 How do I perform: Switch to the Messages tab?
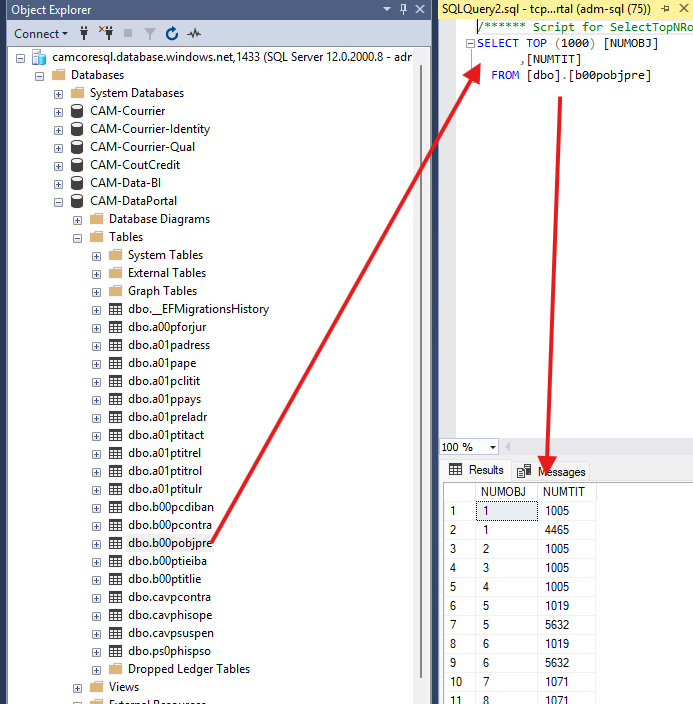click(x=552, y=471)
